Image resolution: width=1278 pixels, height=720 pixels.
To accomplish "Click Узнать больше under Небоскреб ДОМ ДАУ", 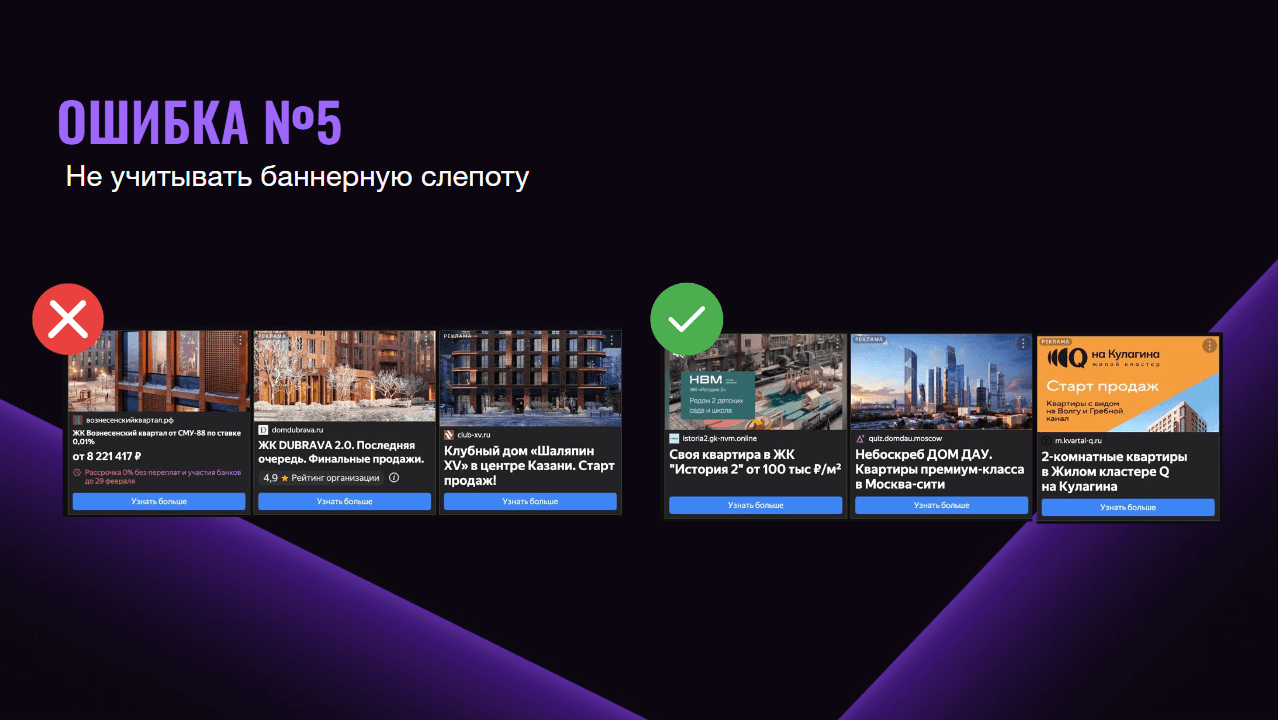I will 941,505.
